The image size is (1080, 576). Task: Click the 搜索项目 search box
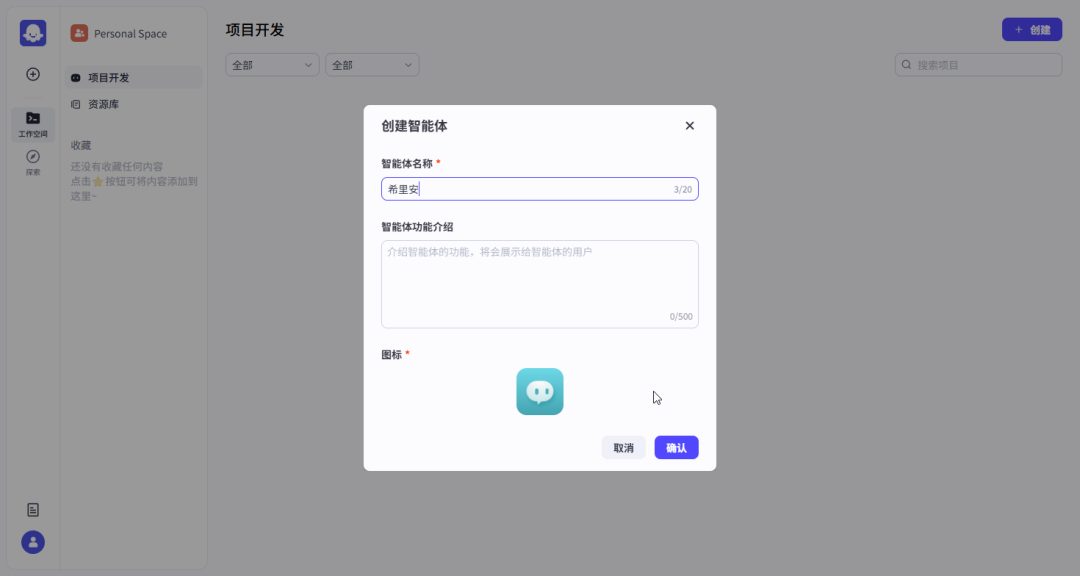[x=985, y=65]
